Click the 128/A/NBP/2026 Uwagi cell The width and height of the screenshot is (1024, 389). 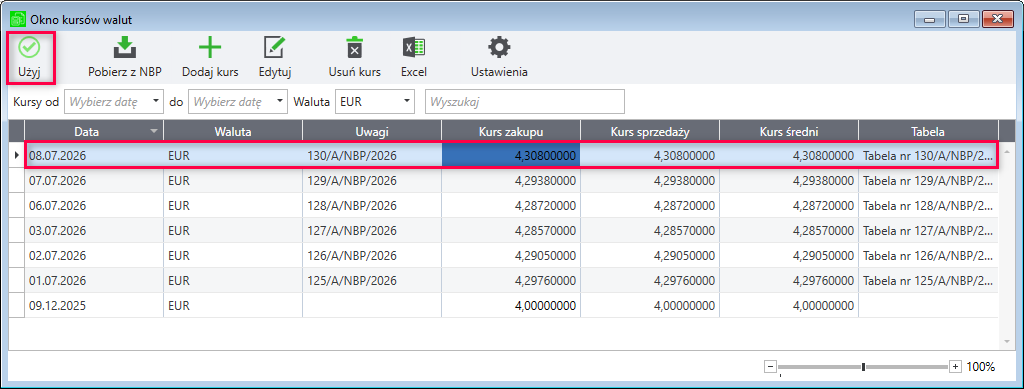point(372,206)
